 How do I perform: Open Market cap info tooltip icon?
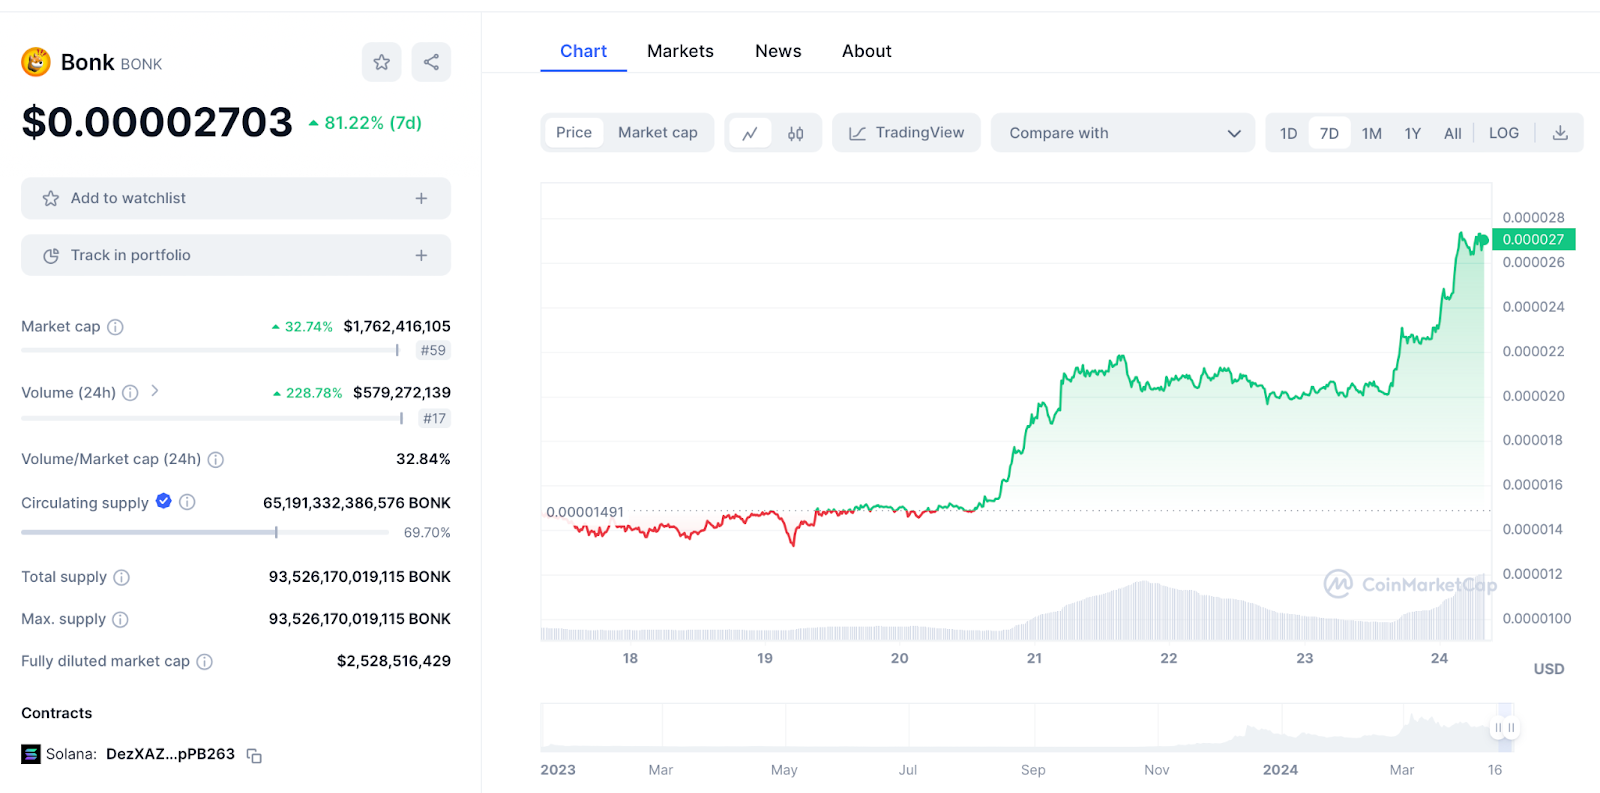point(115,327)
